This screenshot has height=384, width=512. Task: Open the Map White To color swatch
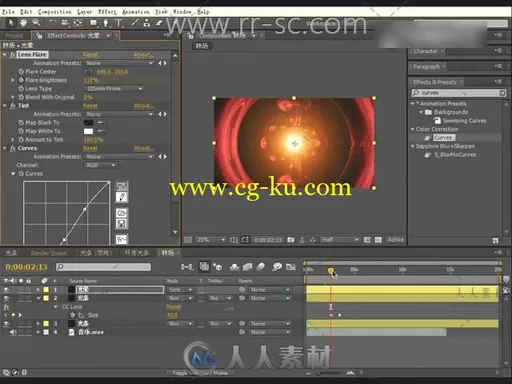pos(88,131)
